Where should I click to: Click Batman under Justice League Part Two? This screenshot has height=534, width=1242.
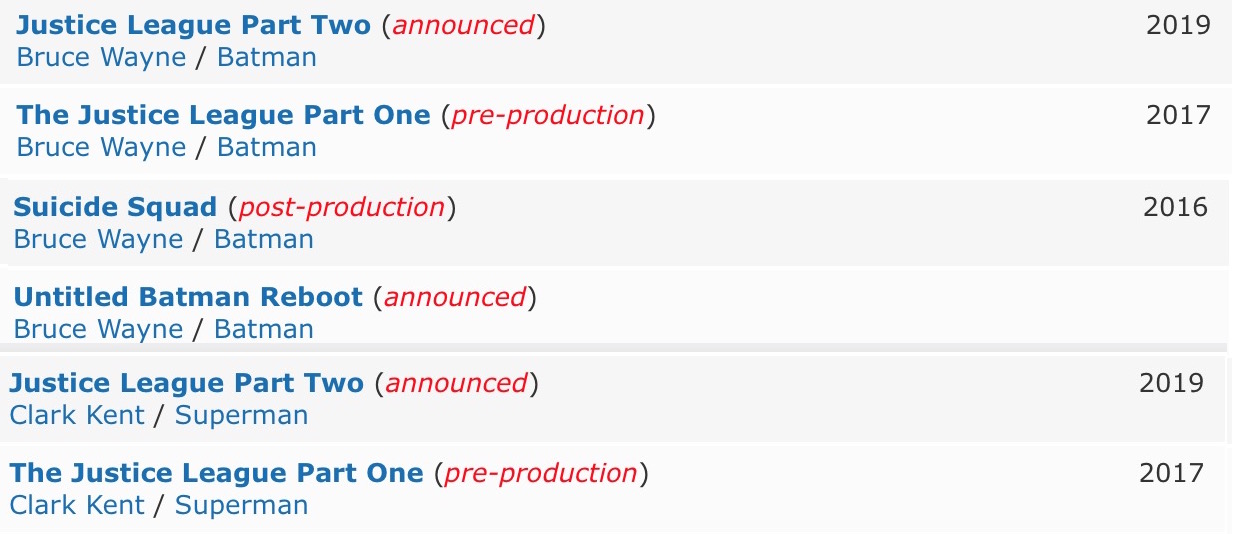(x=267, y=57)
